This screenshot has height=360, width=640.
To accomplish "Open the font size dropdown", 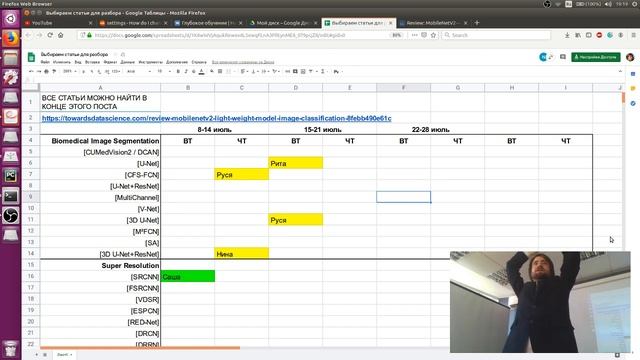I will [x=164, y=71].
